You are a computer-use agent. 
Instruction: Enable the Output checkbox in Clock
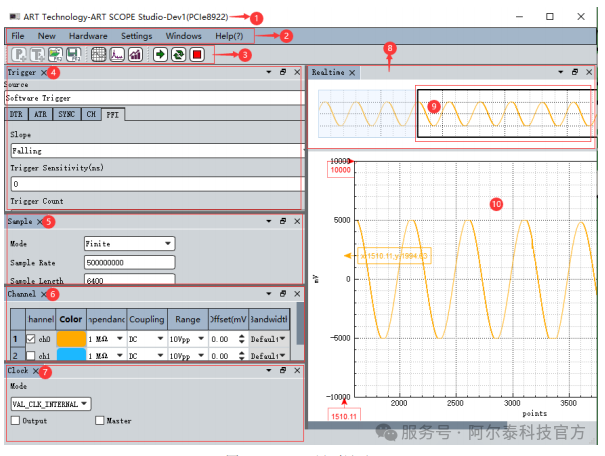(x=14, y=421)
